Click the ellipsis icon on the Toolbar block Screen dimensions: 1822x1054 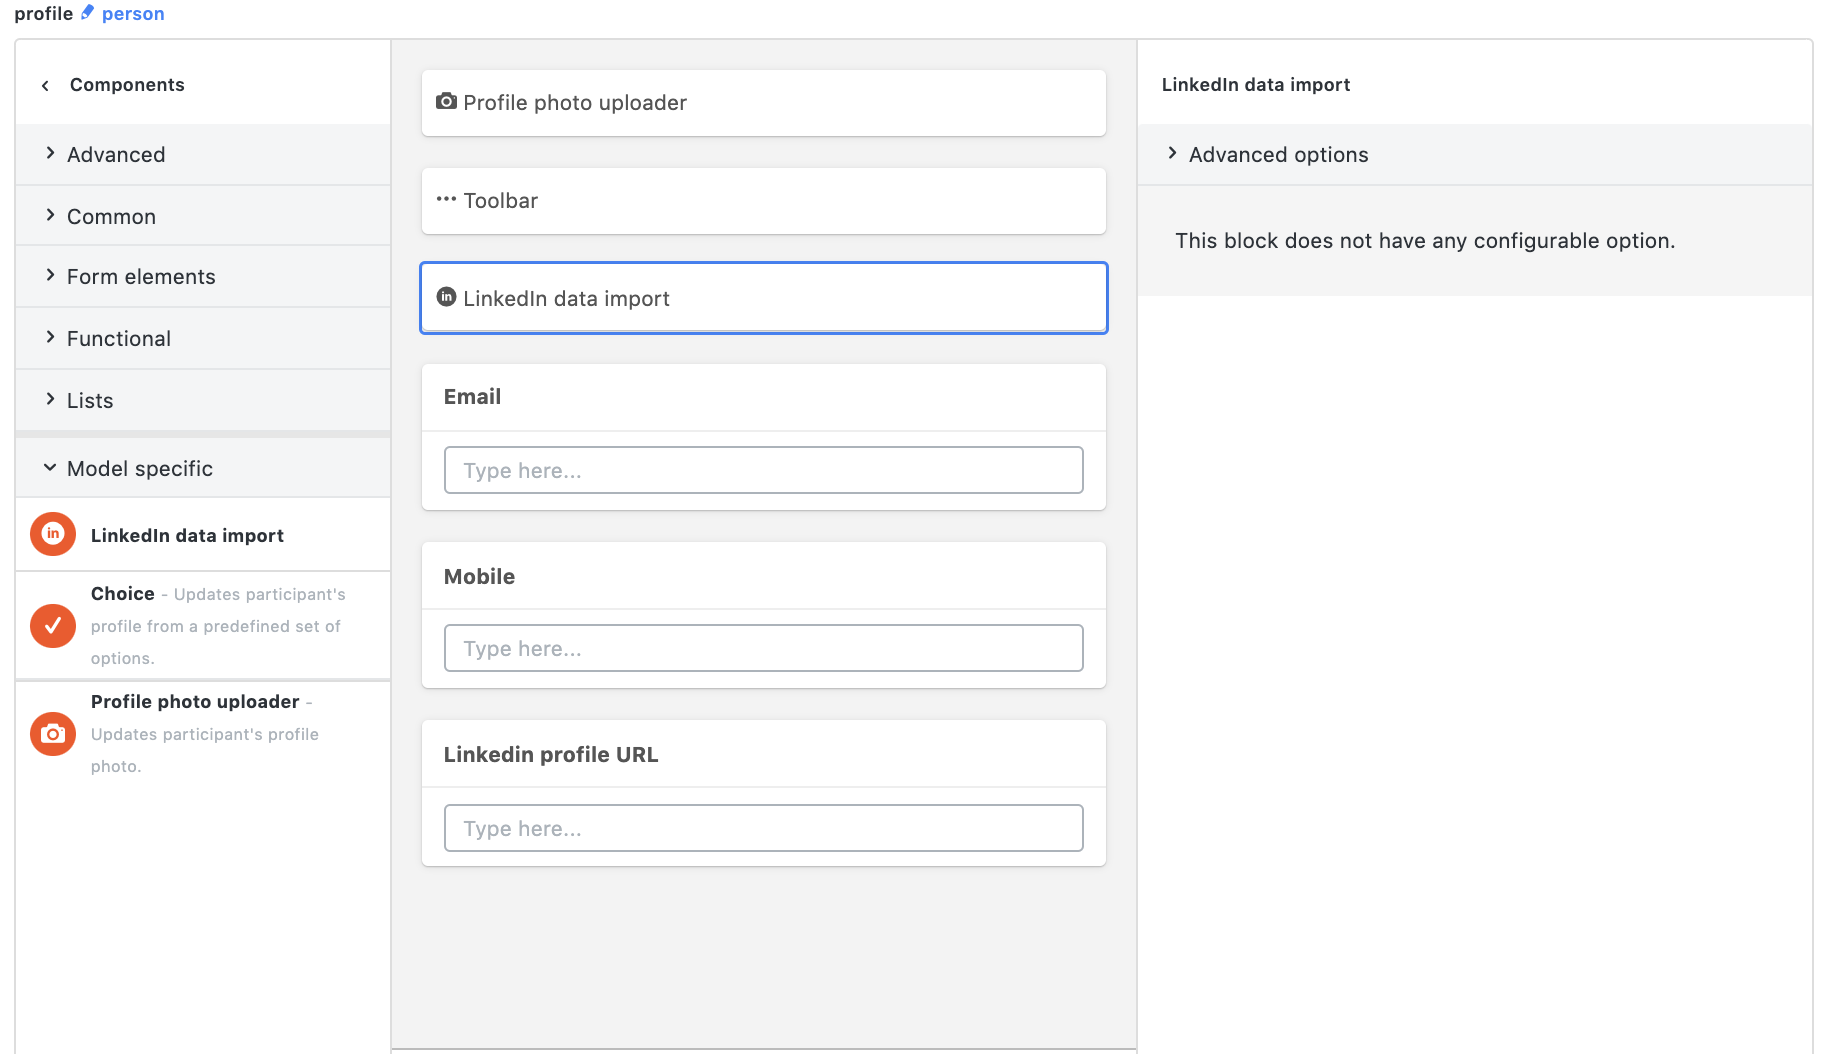pos(446,199)
